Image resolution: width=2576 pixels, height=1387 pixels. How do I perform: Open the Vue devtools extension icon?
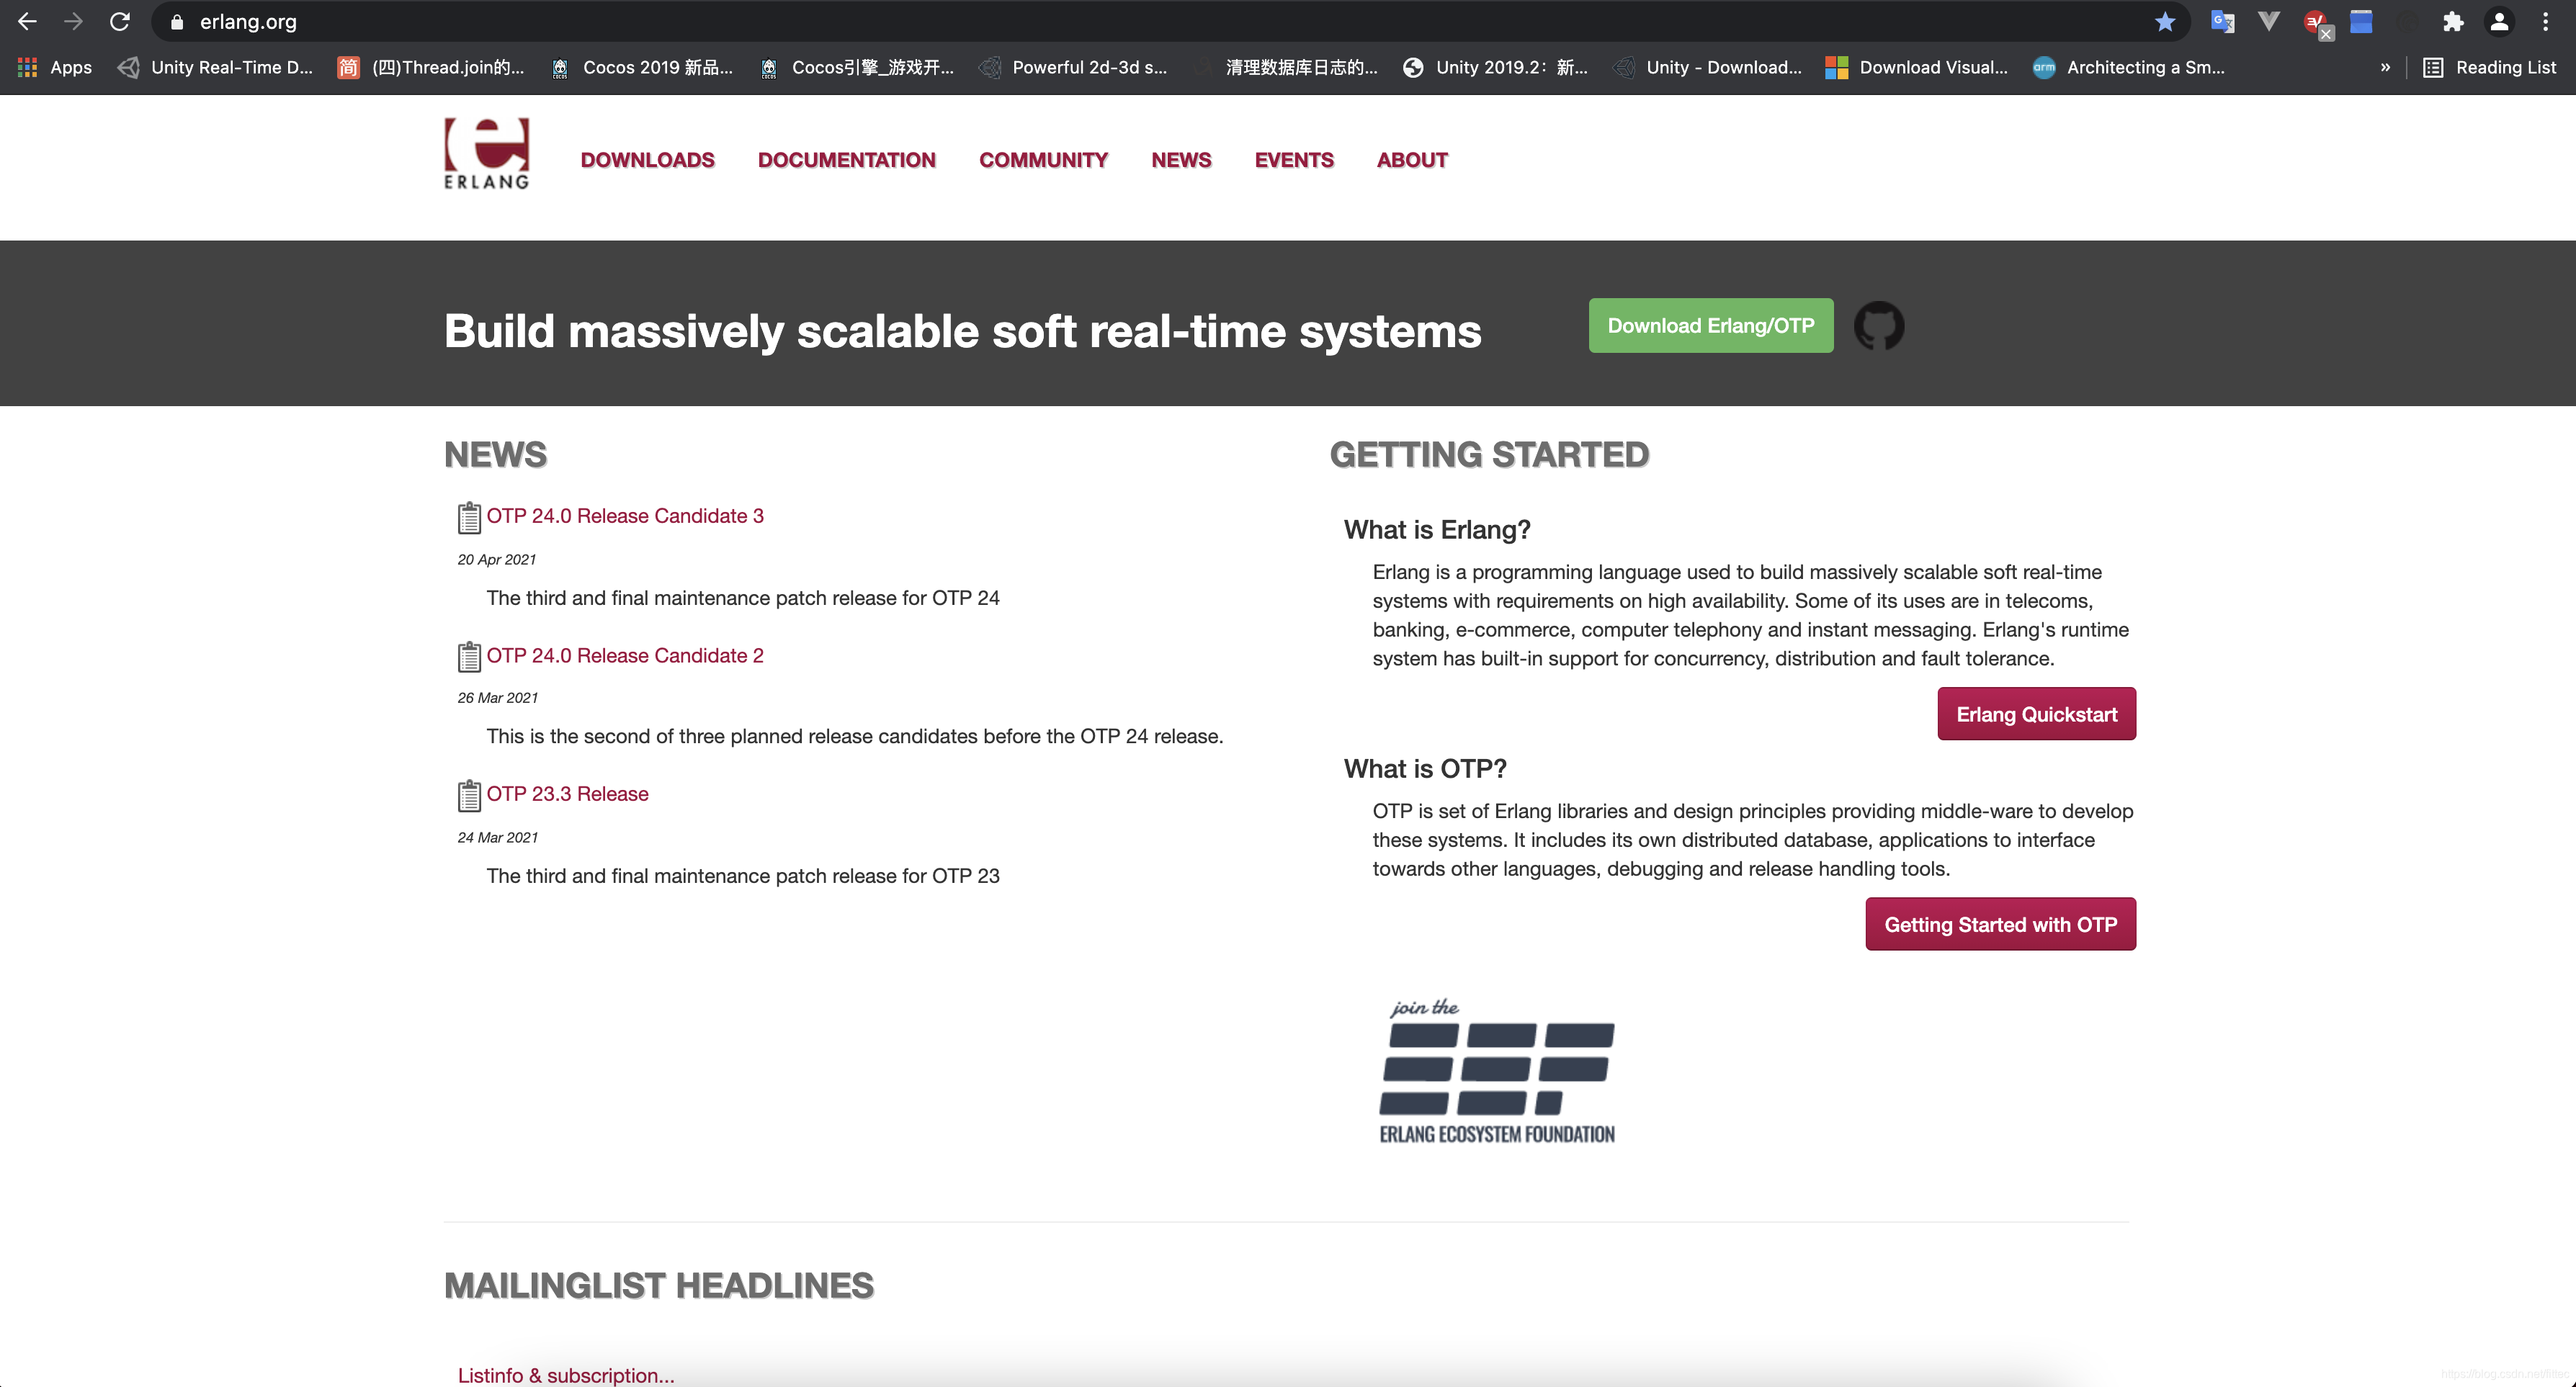(2269, 21)
